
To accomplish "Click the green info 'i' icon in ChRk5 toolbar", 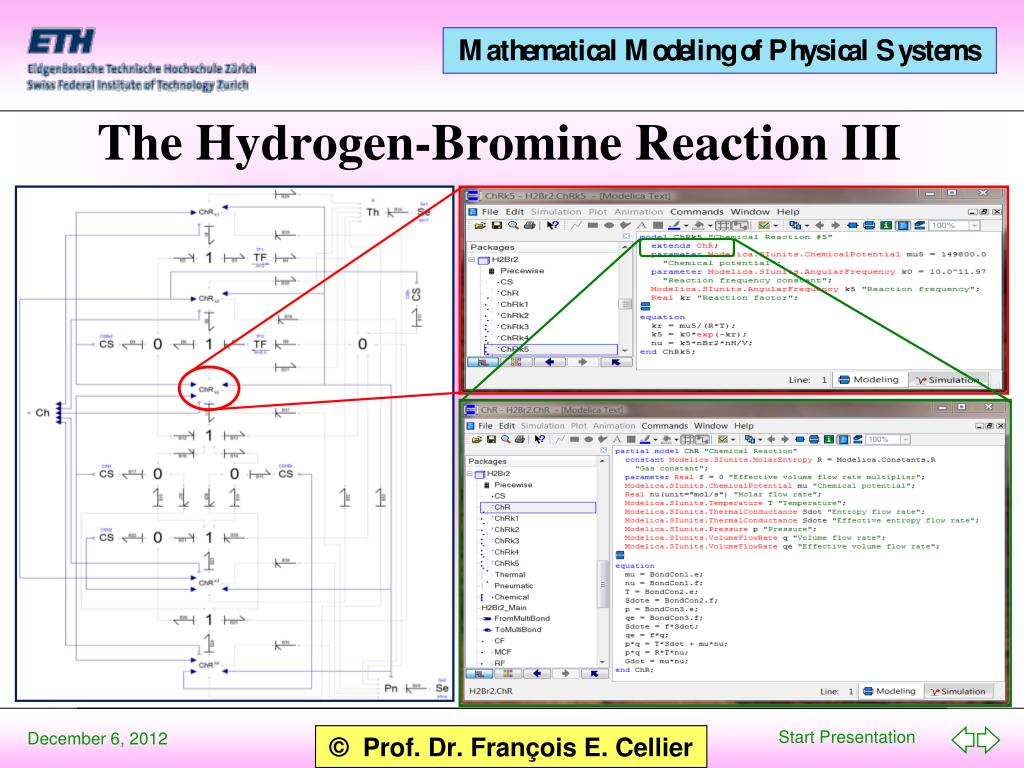I will click(886, 225).
